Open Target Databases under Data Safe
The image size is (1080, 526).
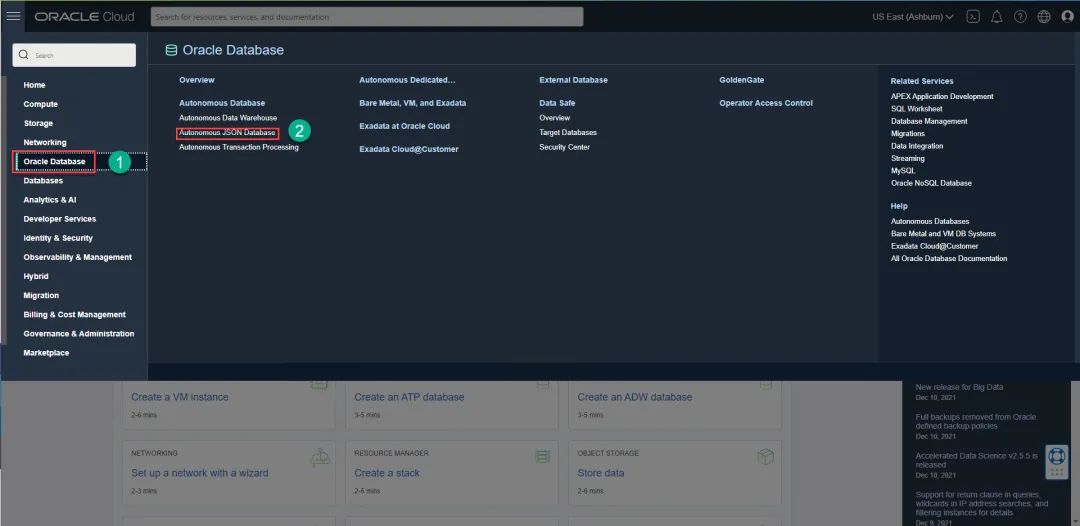568,132
